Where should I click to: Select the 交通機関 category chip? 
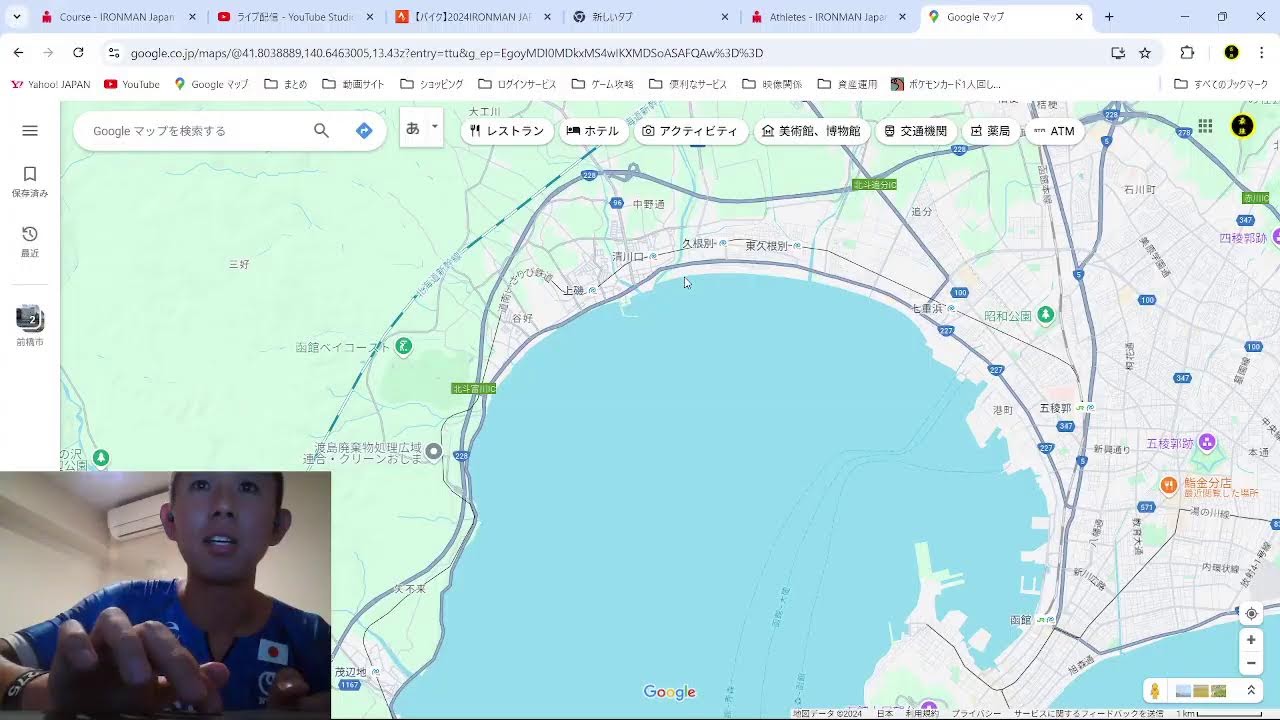[915, 131]
